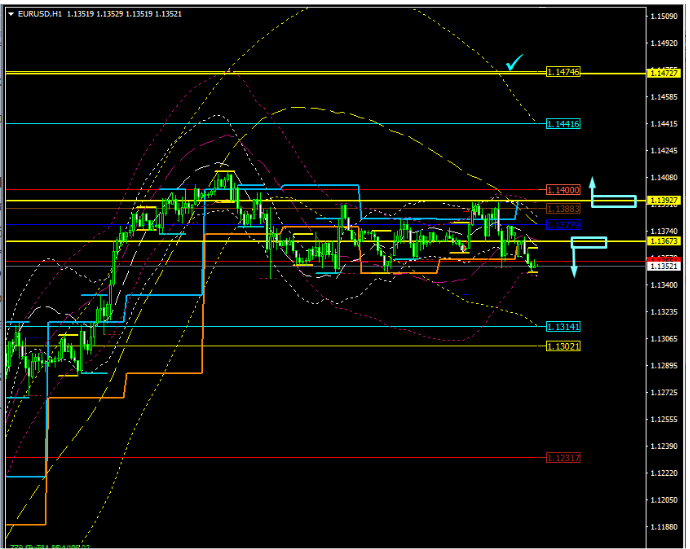This screenshot has height=549, width=690.
Task: Click the 1.13065 value on price scale
Action: click(x=664, y=339)
